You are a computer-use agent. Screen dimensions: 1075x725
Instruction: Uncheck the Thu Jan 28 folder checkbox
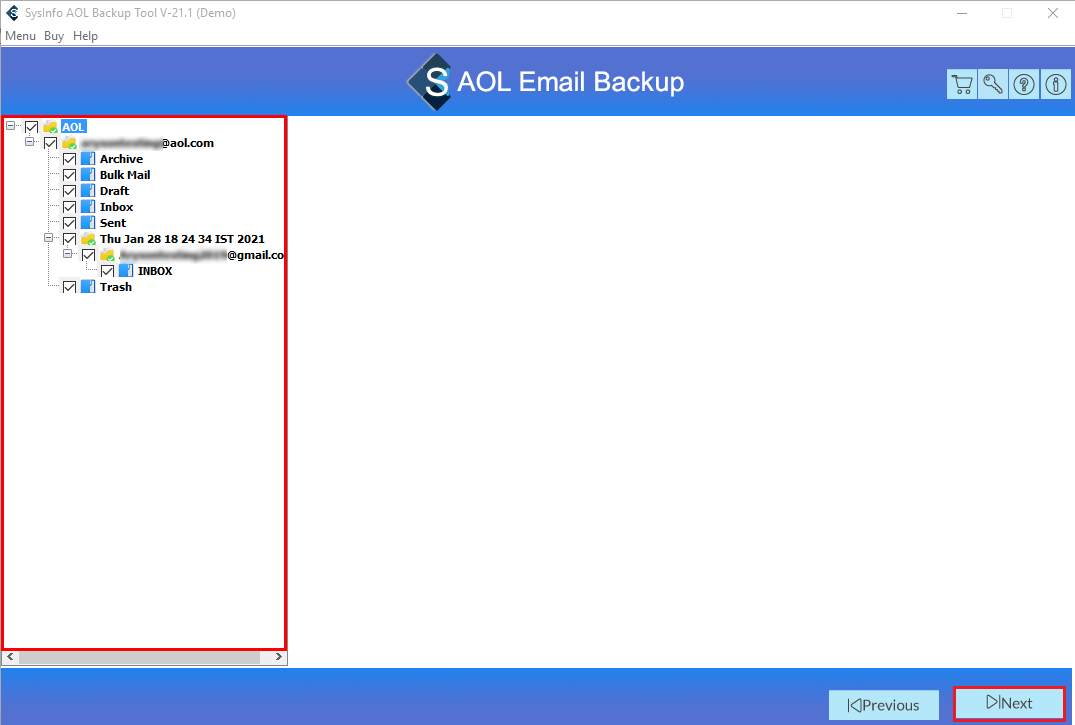pyautogui.click(x=69, y=239)
